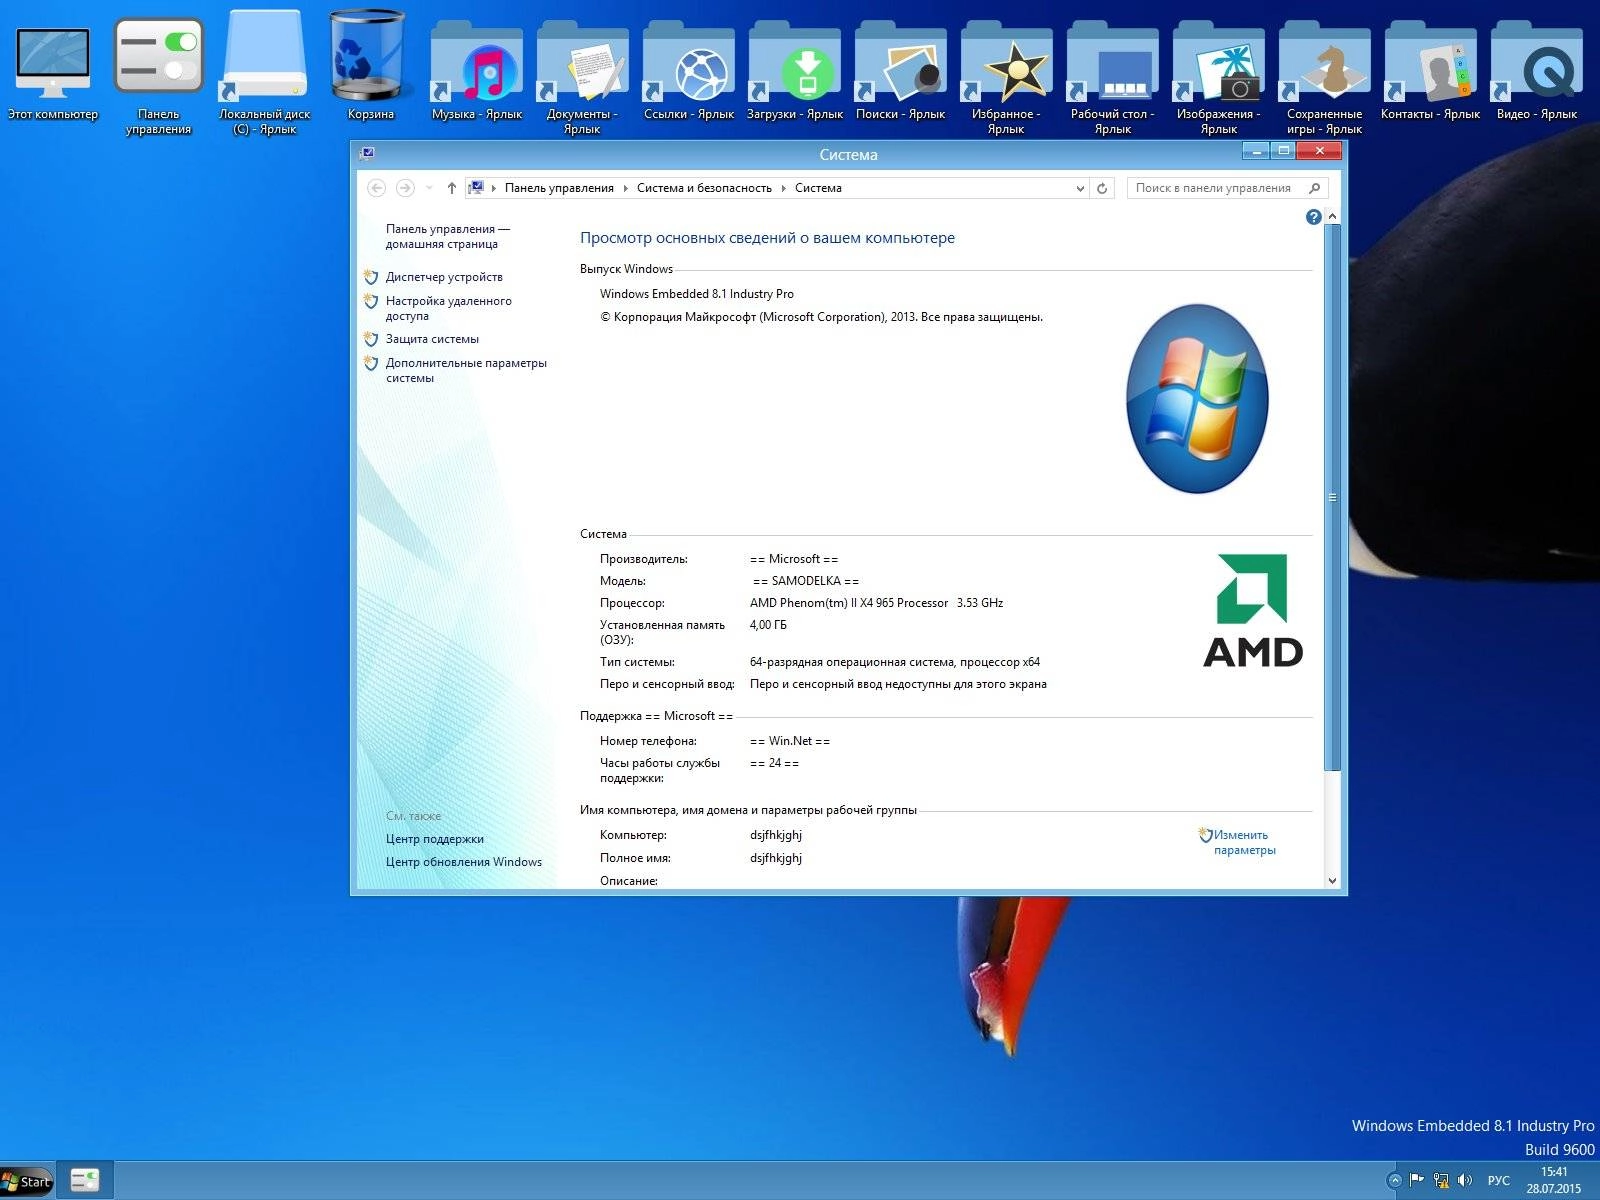Select 'Система' breadcrumb
Image resolution: width=1600 pixels, height=1200 pixels.
(x=818, y=188)
